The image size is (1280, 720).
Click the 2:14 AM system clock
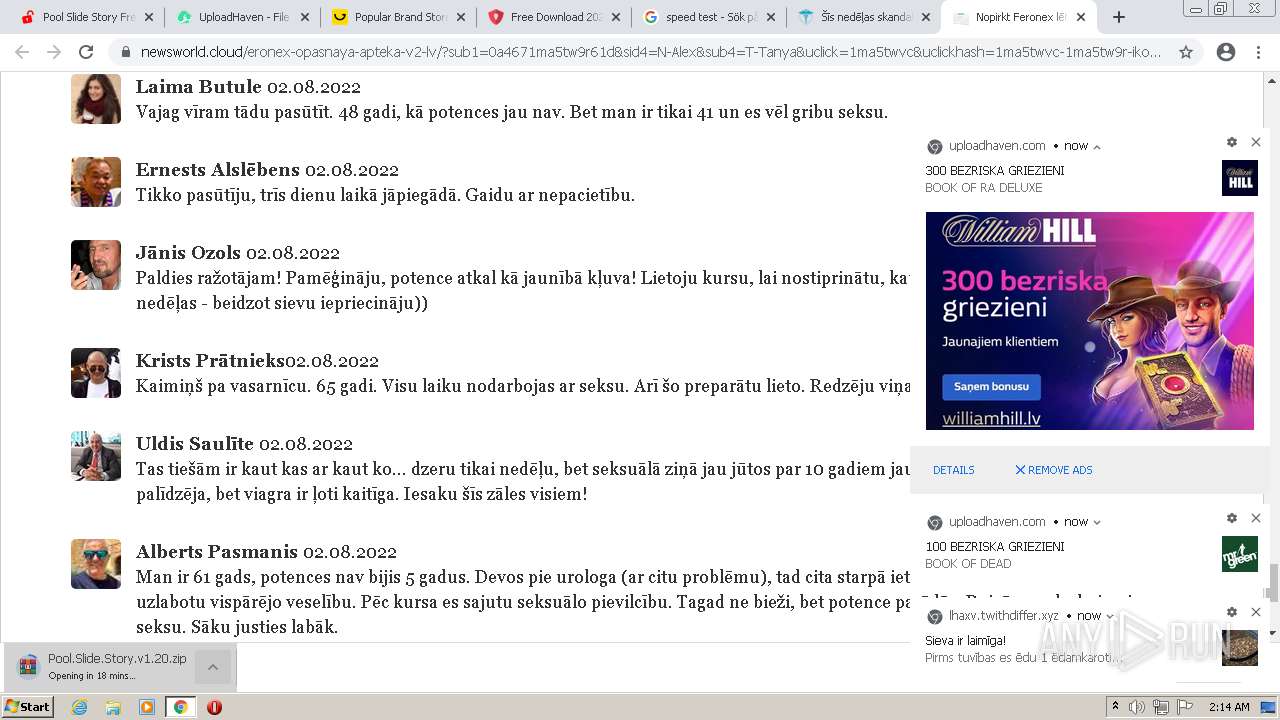click(x=1229, y=707)
